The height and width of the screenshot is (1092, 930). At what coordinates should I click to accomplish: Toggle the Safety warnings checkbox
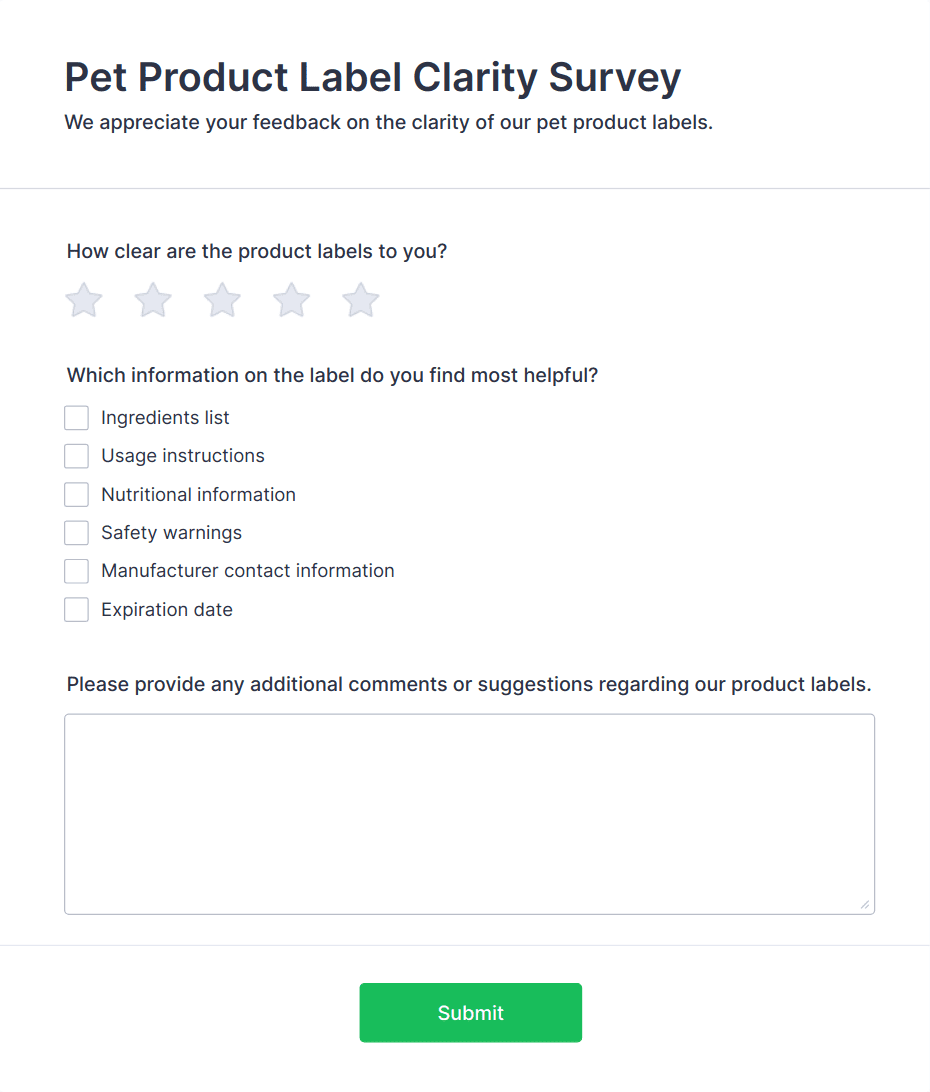coord(77,533)
